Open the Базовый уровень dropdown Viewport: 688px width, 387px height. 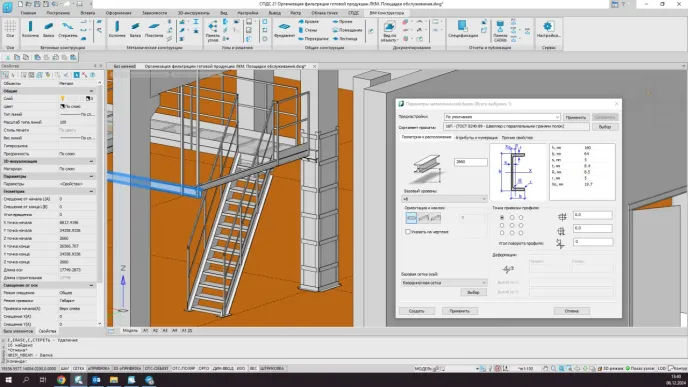(x=445, y=199)
